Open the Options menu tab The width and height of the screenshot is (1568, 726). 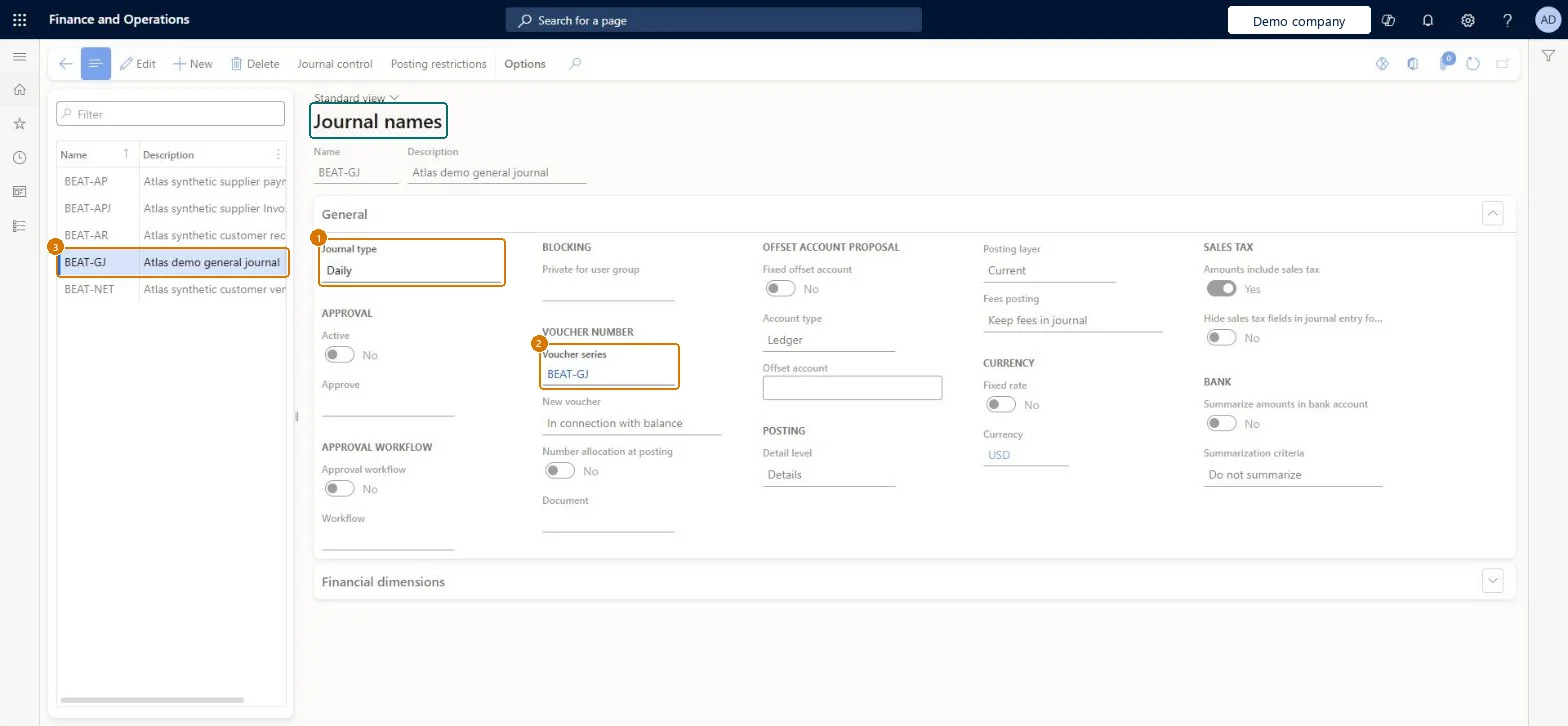pyautogui.click(x=525, y=64)
